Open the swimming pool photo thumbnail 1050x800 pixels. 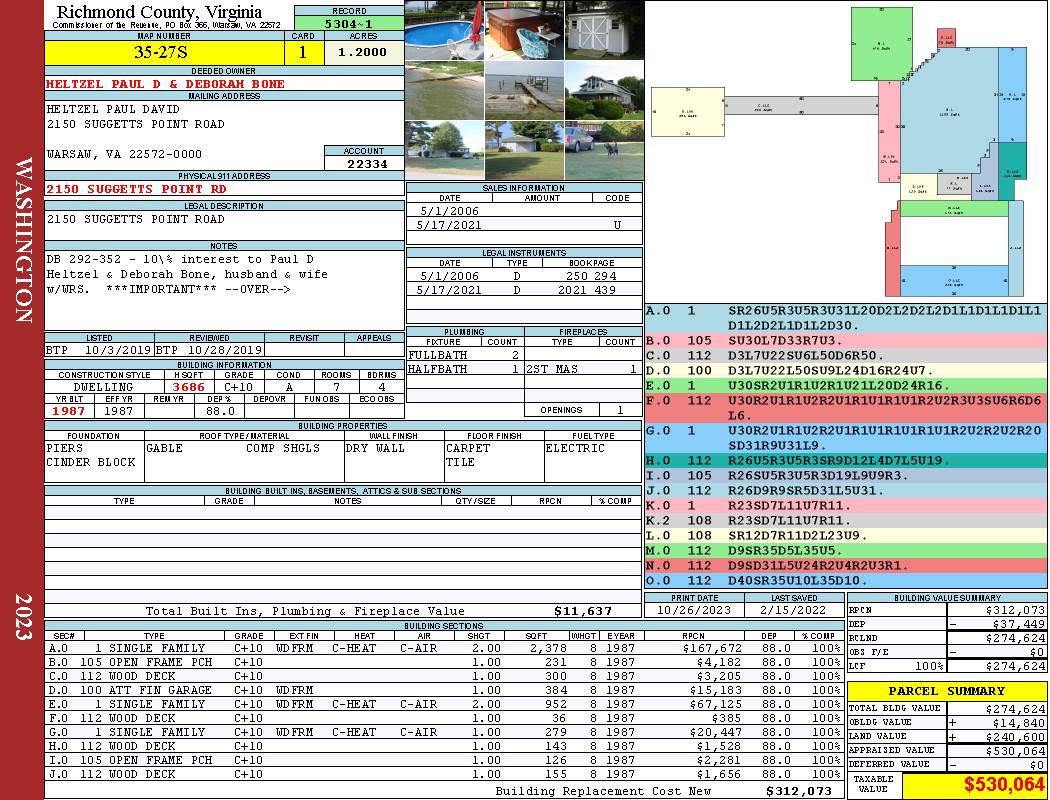(445, 30)
